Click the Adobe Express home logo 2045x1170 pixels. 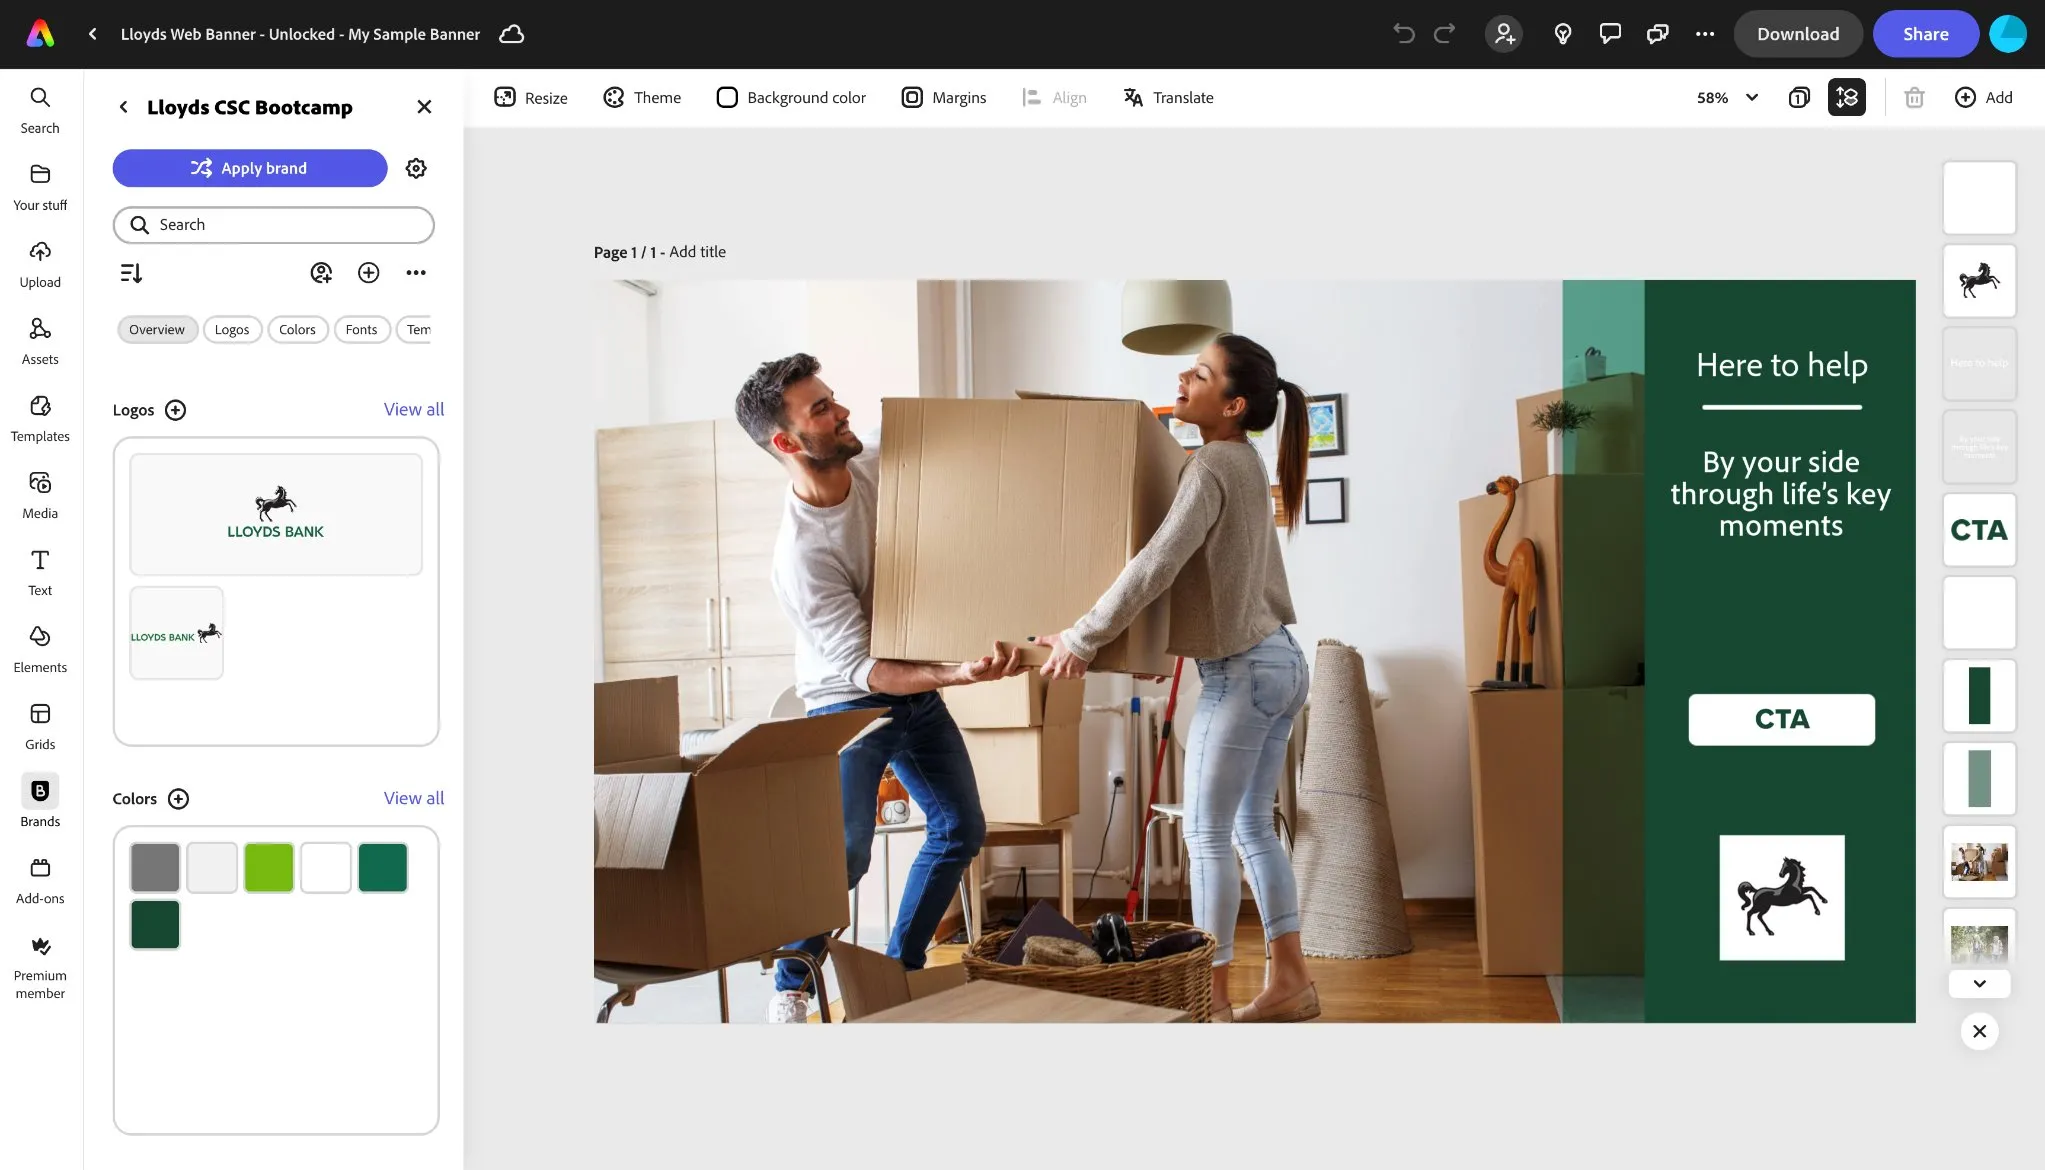click(40, 34)
